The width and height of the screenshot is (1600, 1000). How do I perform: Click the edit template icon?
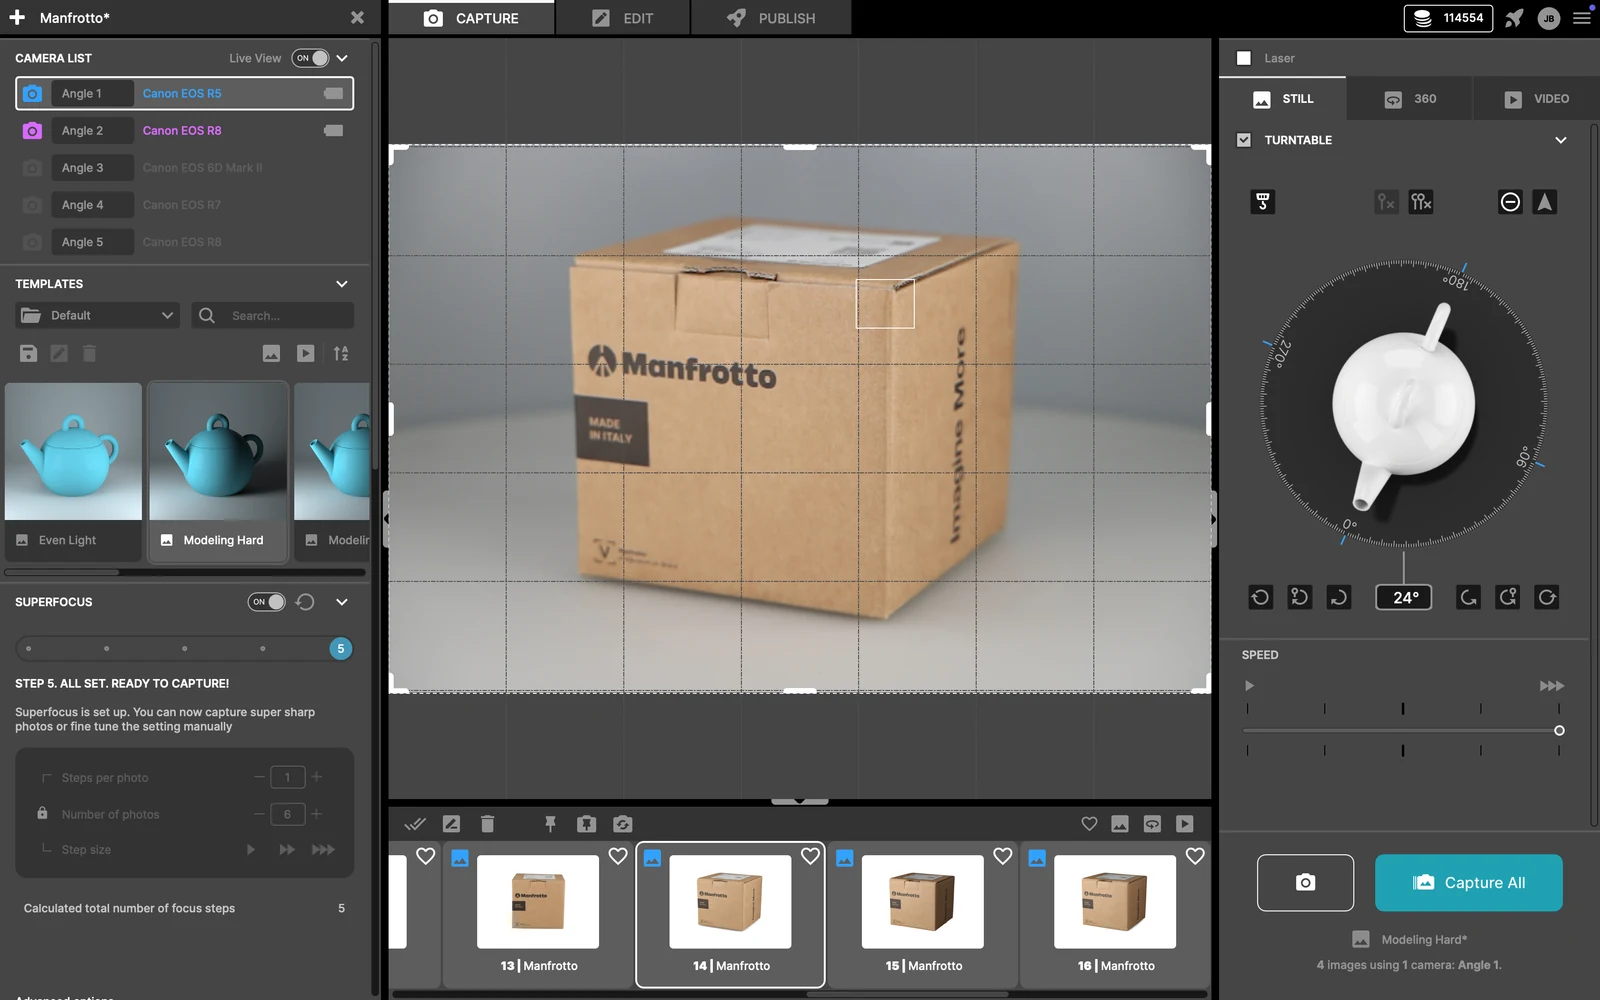(x=59, y=353)
